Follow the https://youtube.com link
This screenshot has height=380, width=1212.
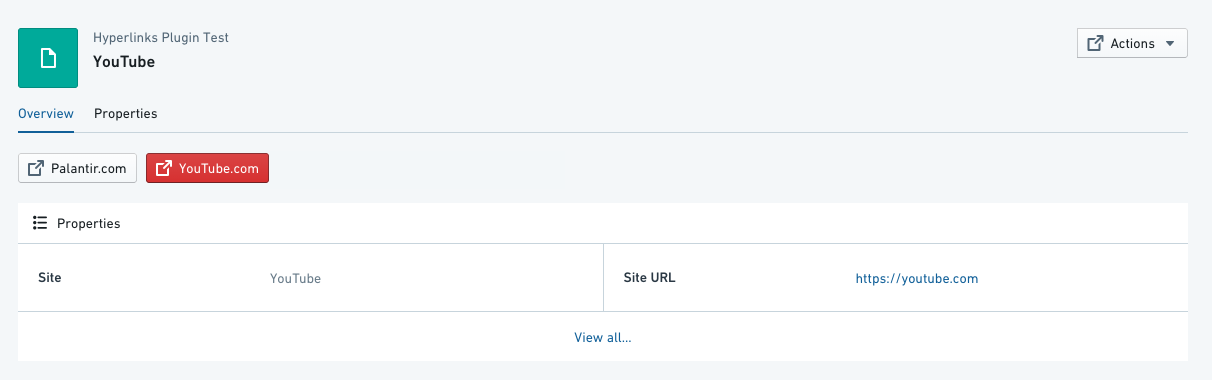917,279
